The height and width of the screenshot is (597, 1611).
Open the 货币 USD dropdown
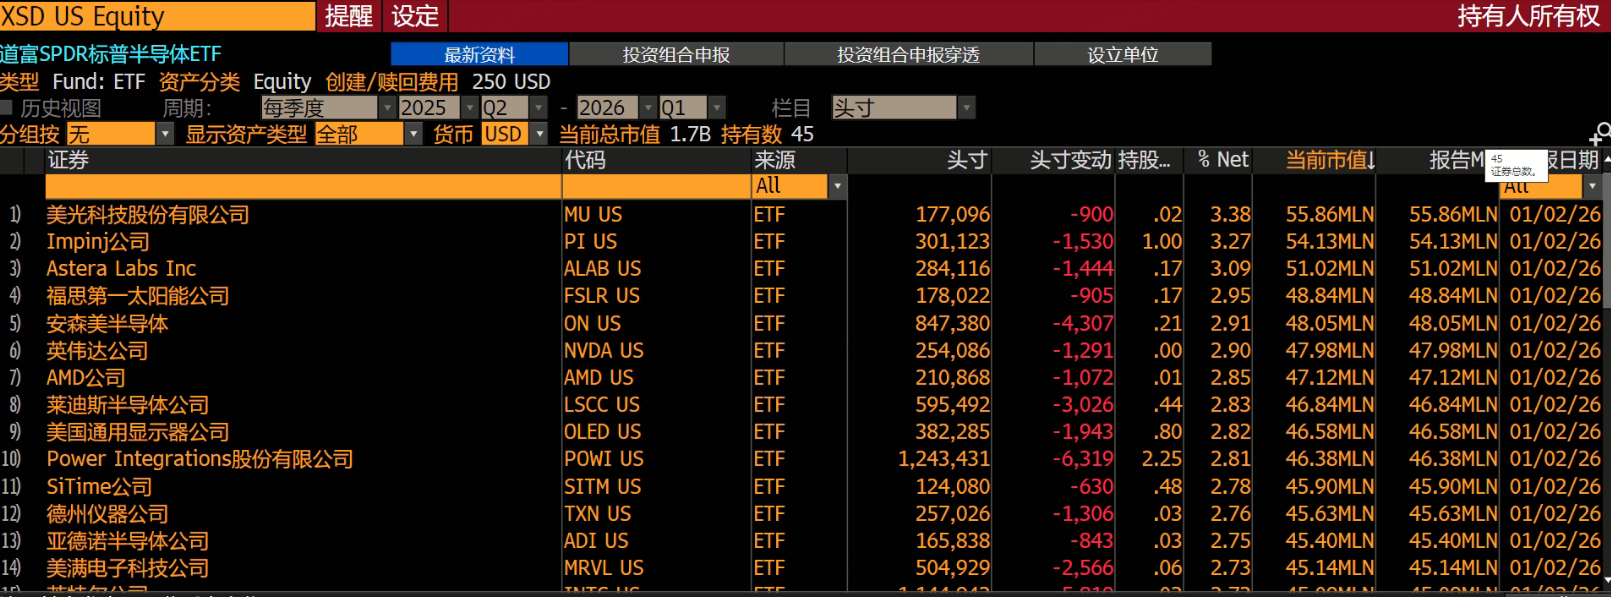[540, 134]
